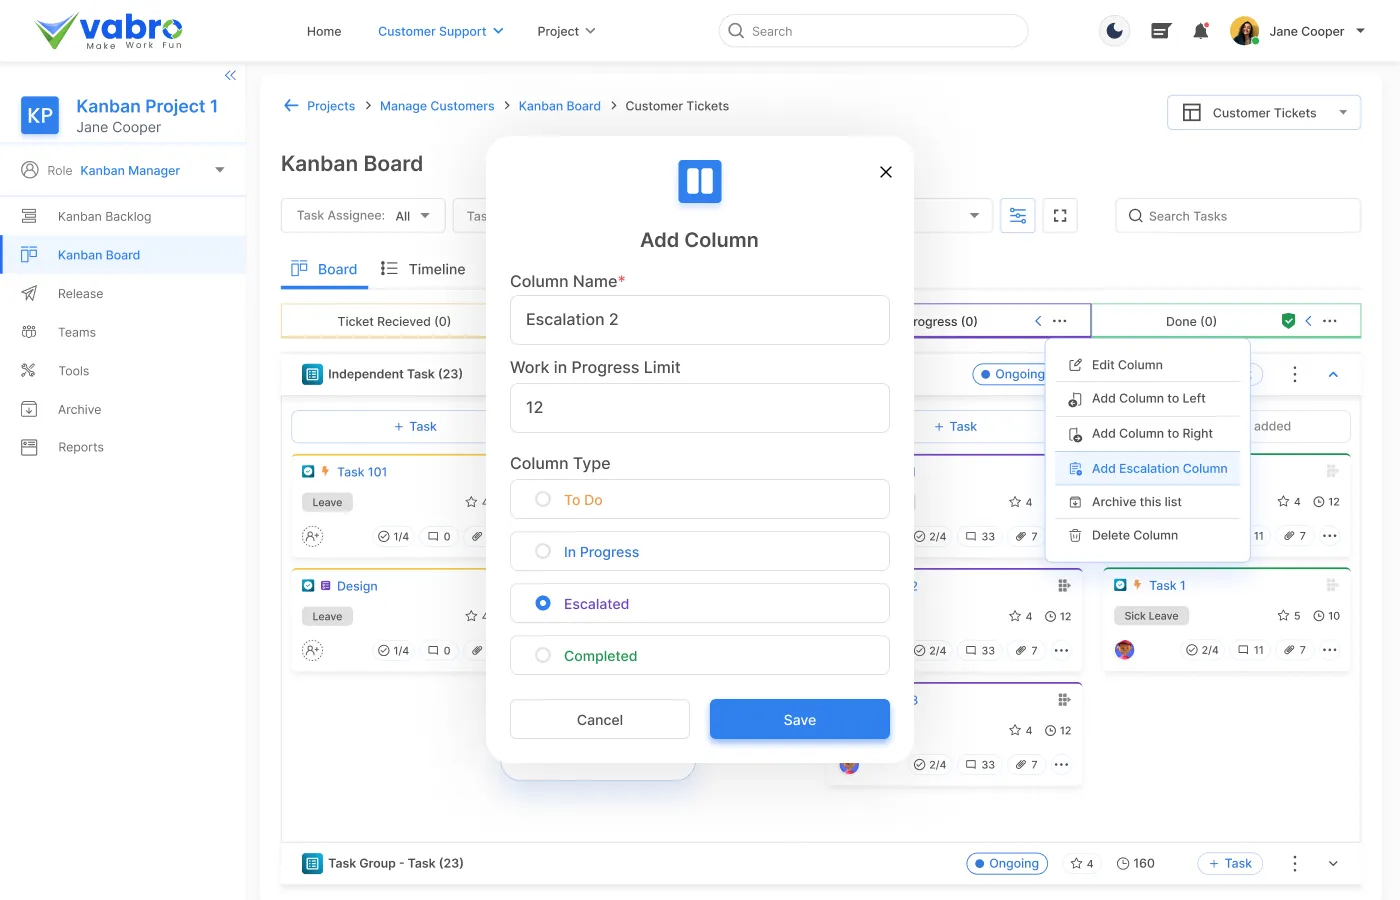Viewport: 1400px width, 900px height.
Task: Switch to the Timeline tab
Action: [x=423, y=269]
